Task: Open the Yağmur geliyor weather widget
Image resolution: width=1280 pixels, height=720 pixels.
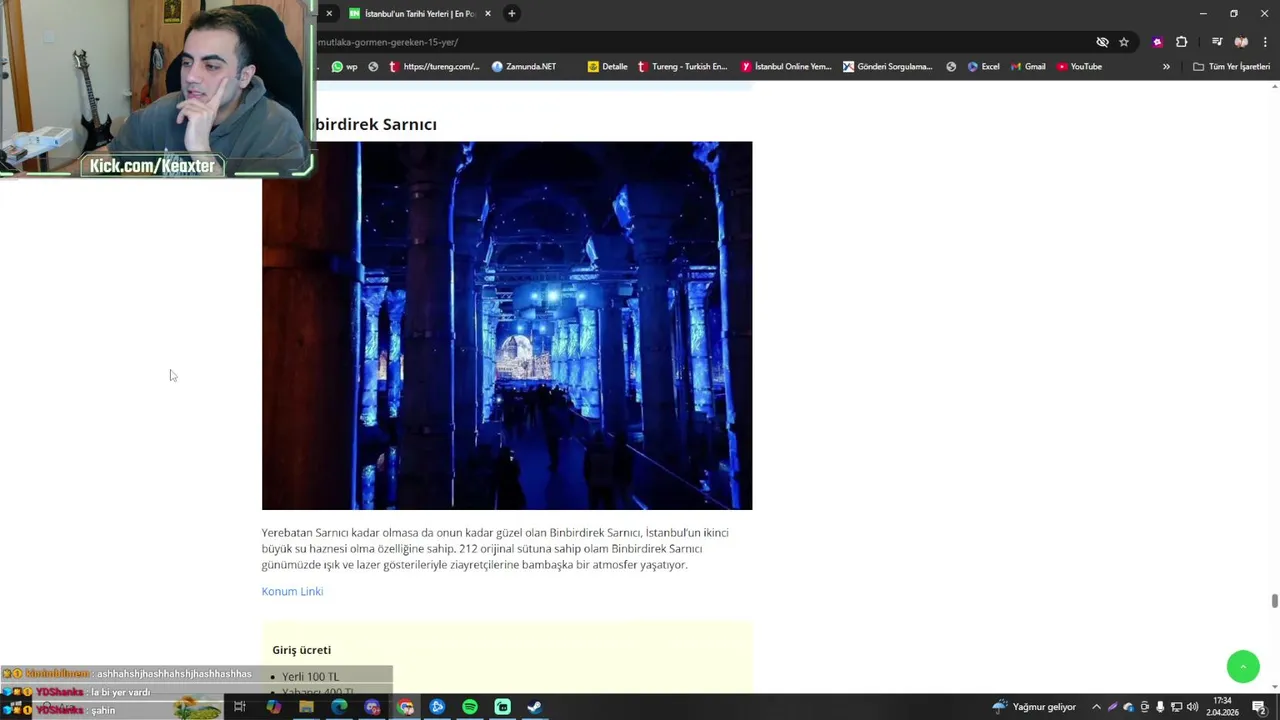Action: point(1033,707)
